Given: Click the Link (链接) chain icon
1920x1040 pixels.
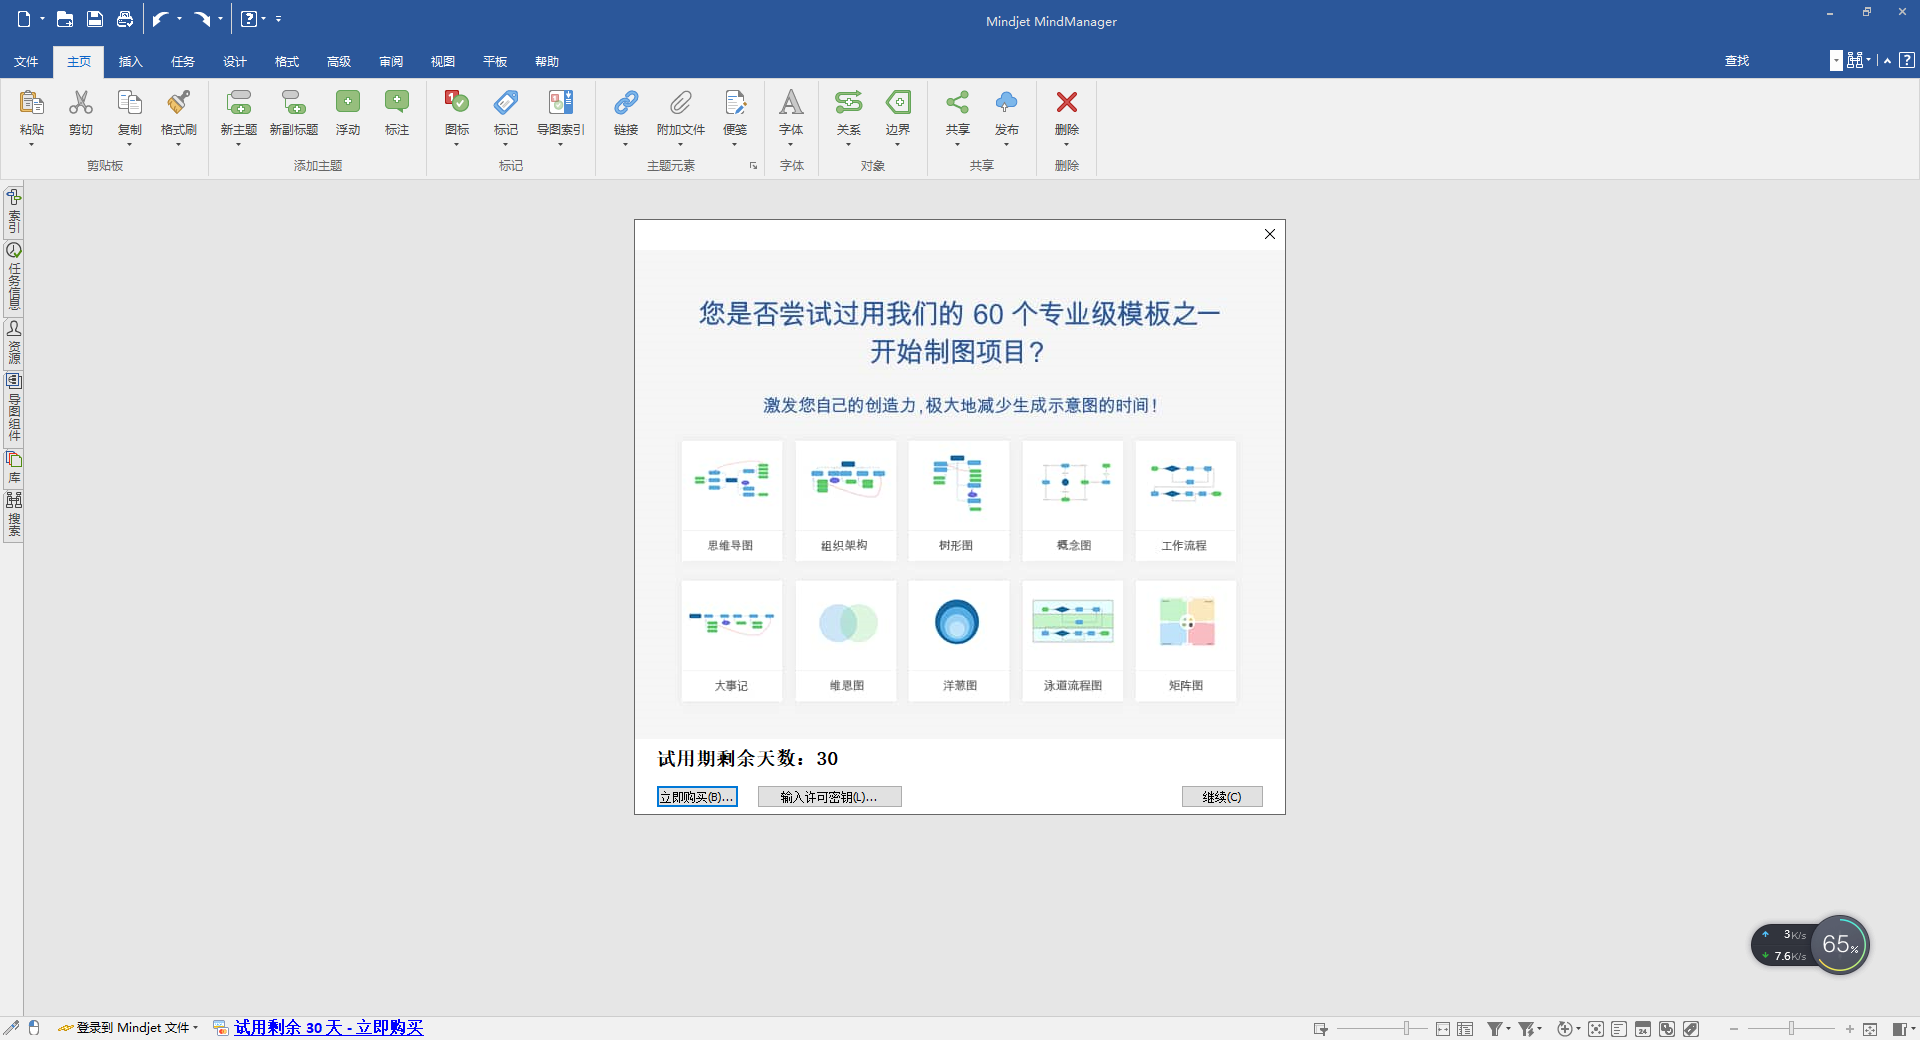Looking at the screenshot, I should coord(626,103).
